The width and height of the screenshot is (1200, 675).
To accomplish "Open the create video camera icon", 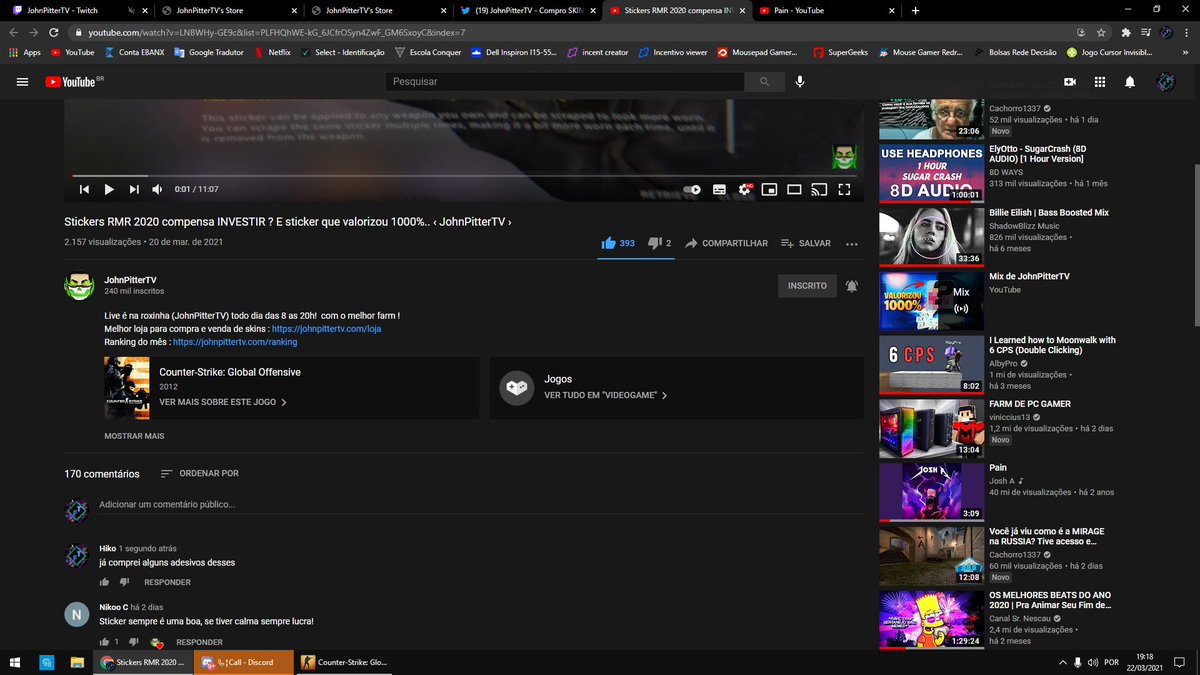I will point(1070,82).
